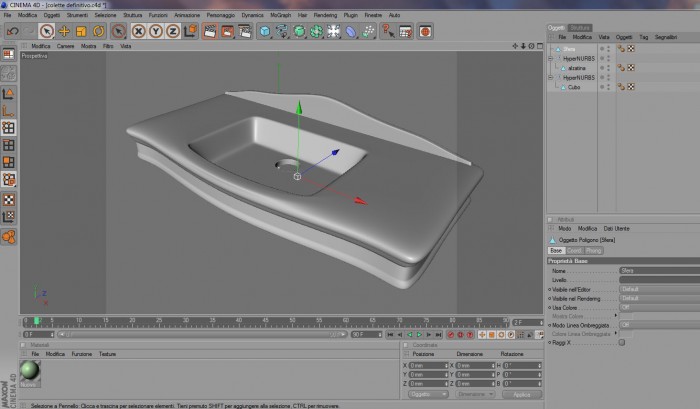
Task: Switch to polygon mode in sidebar
Action: (8, 162)
